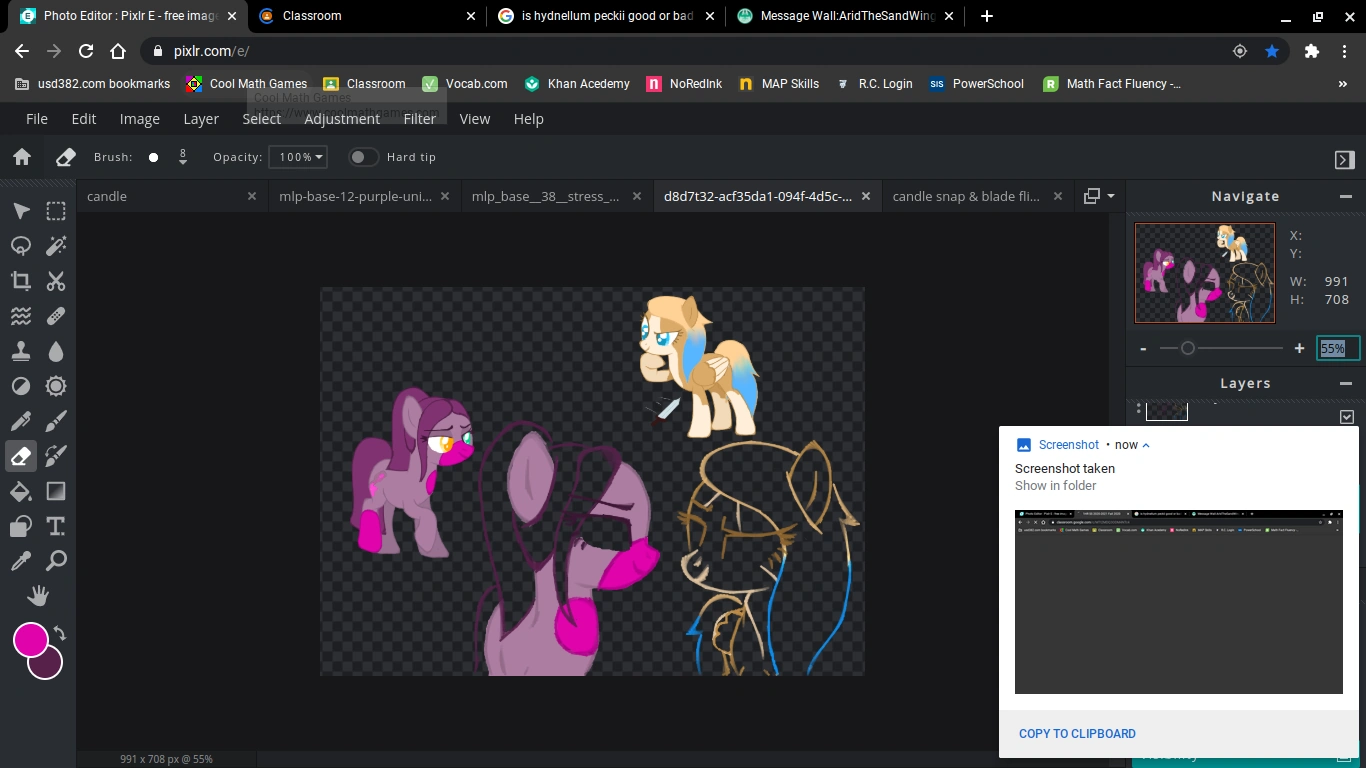
Task: Toggle the layer visibility checkbox
Action: [1347, 416]
